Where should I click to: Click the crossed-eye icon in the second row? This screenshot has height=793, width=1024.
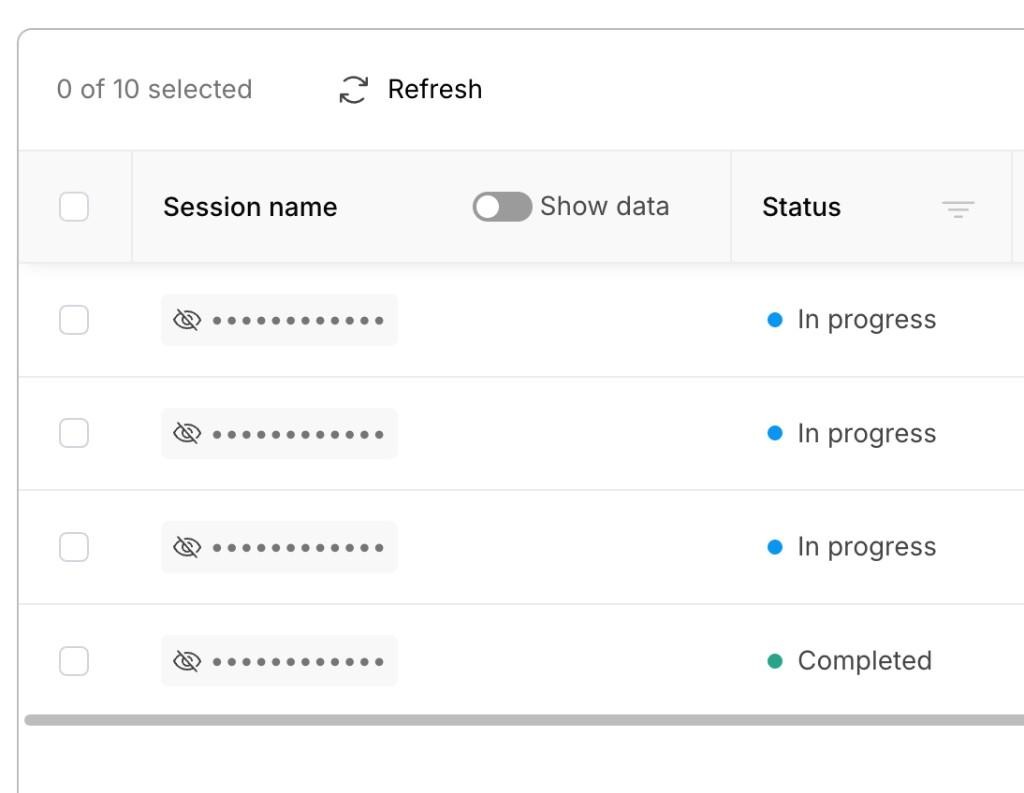[187, 433]
